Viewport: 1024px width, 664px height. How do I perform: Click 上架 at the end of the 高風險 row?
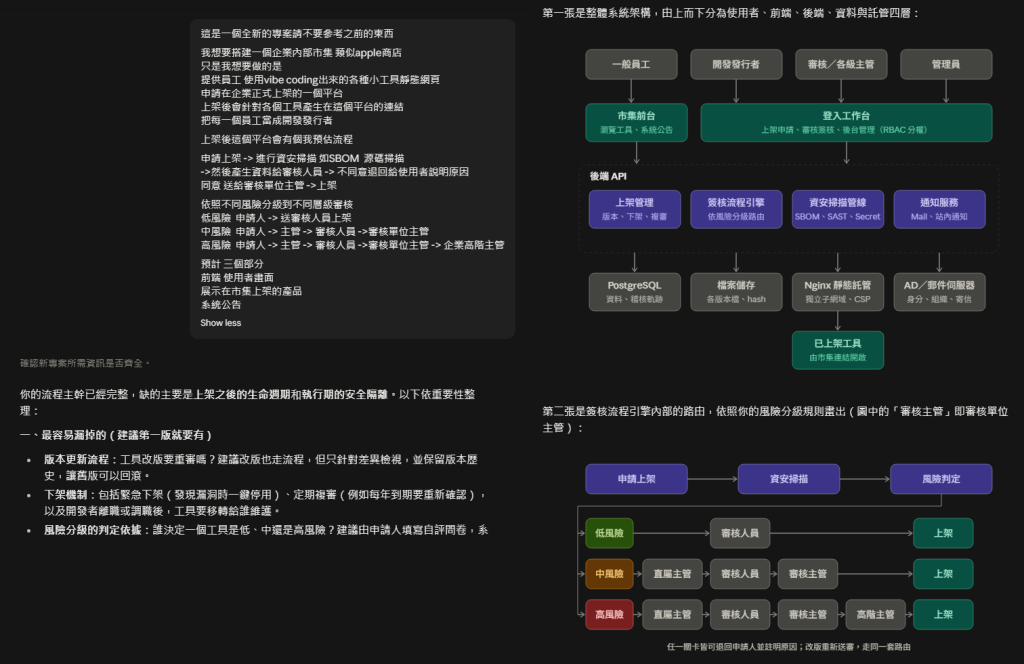[x=943, y=614]
